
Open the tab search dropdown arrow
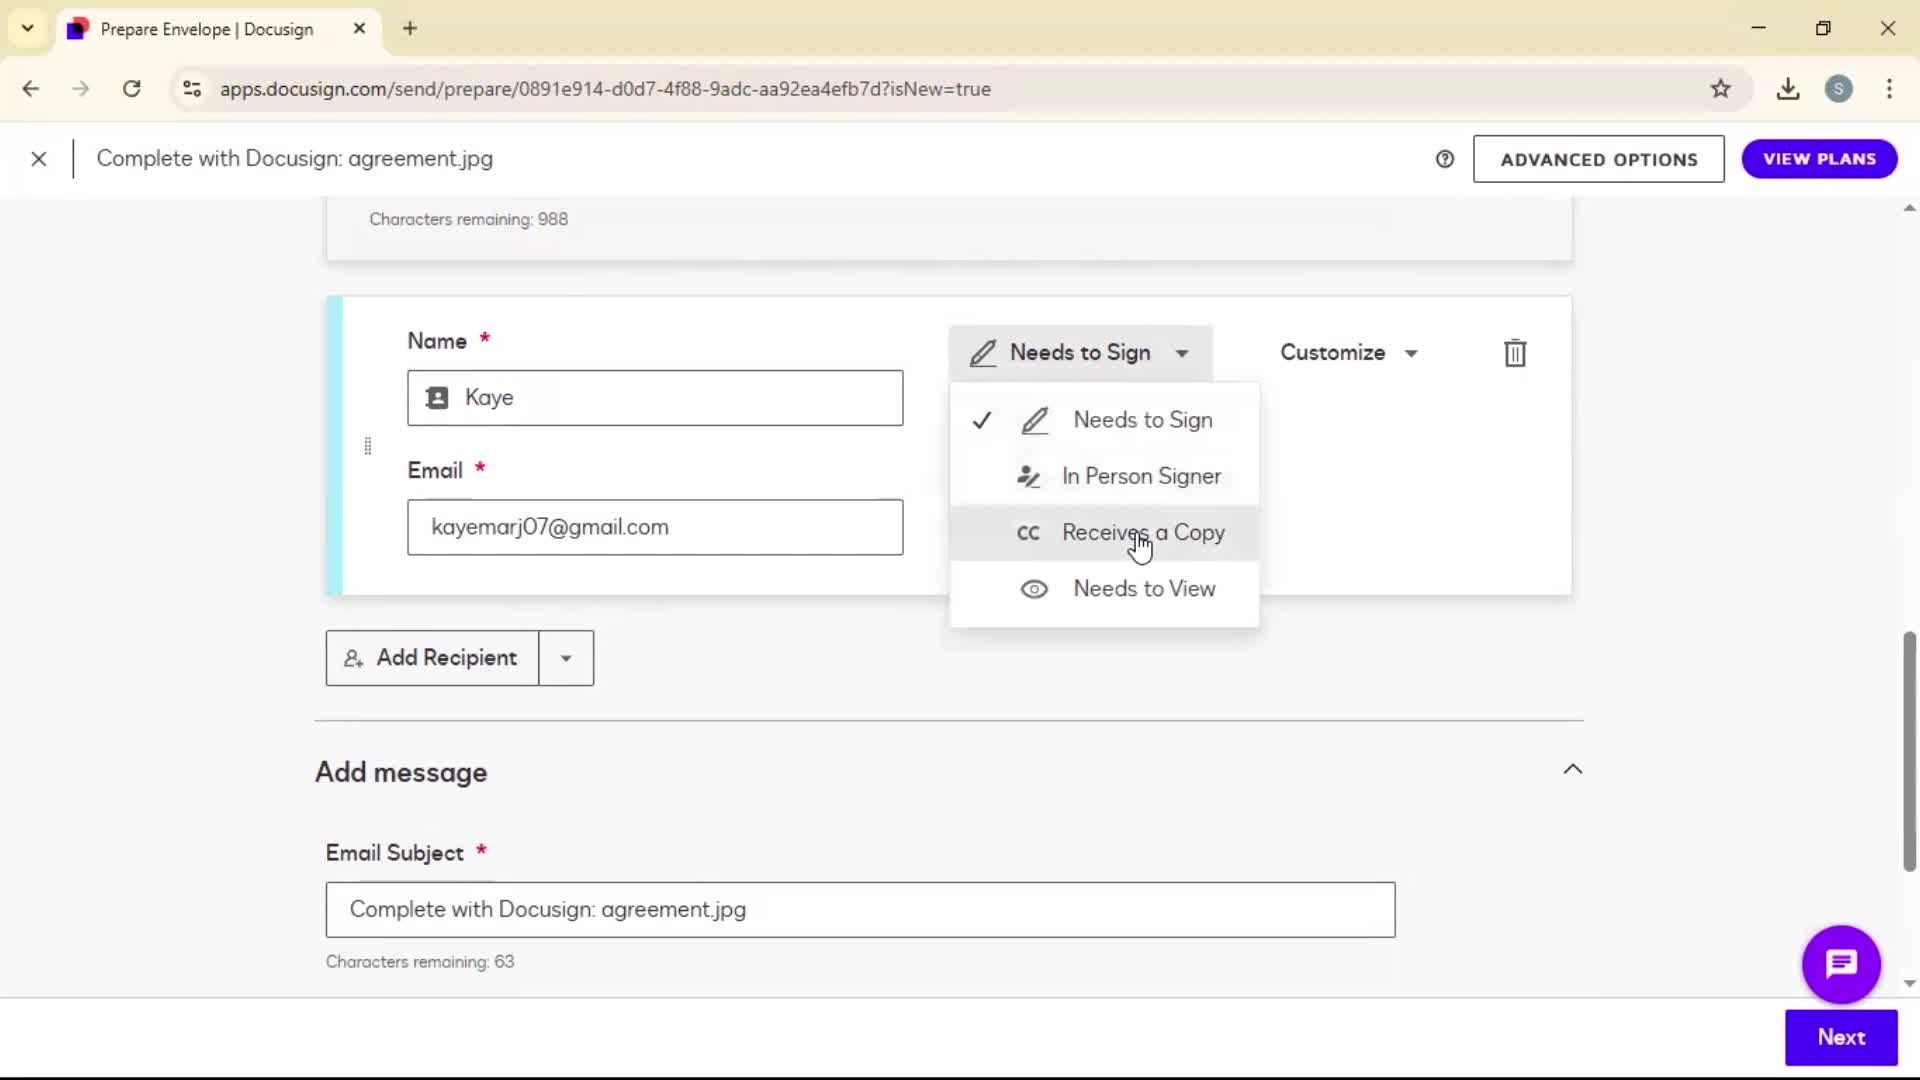click(27, 28)
